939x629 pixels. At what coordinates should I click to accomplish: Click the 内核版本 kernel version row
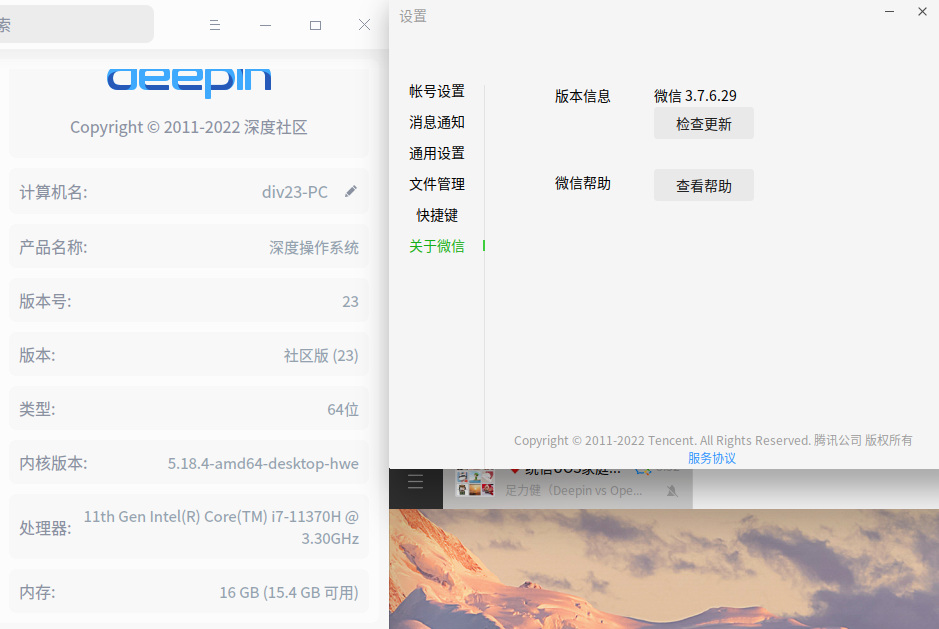(188, 463)
